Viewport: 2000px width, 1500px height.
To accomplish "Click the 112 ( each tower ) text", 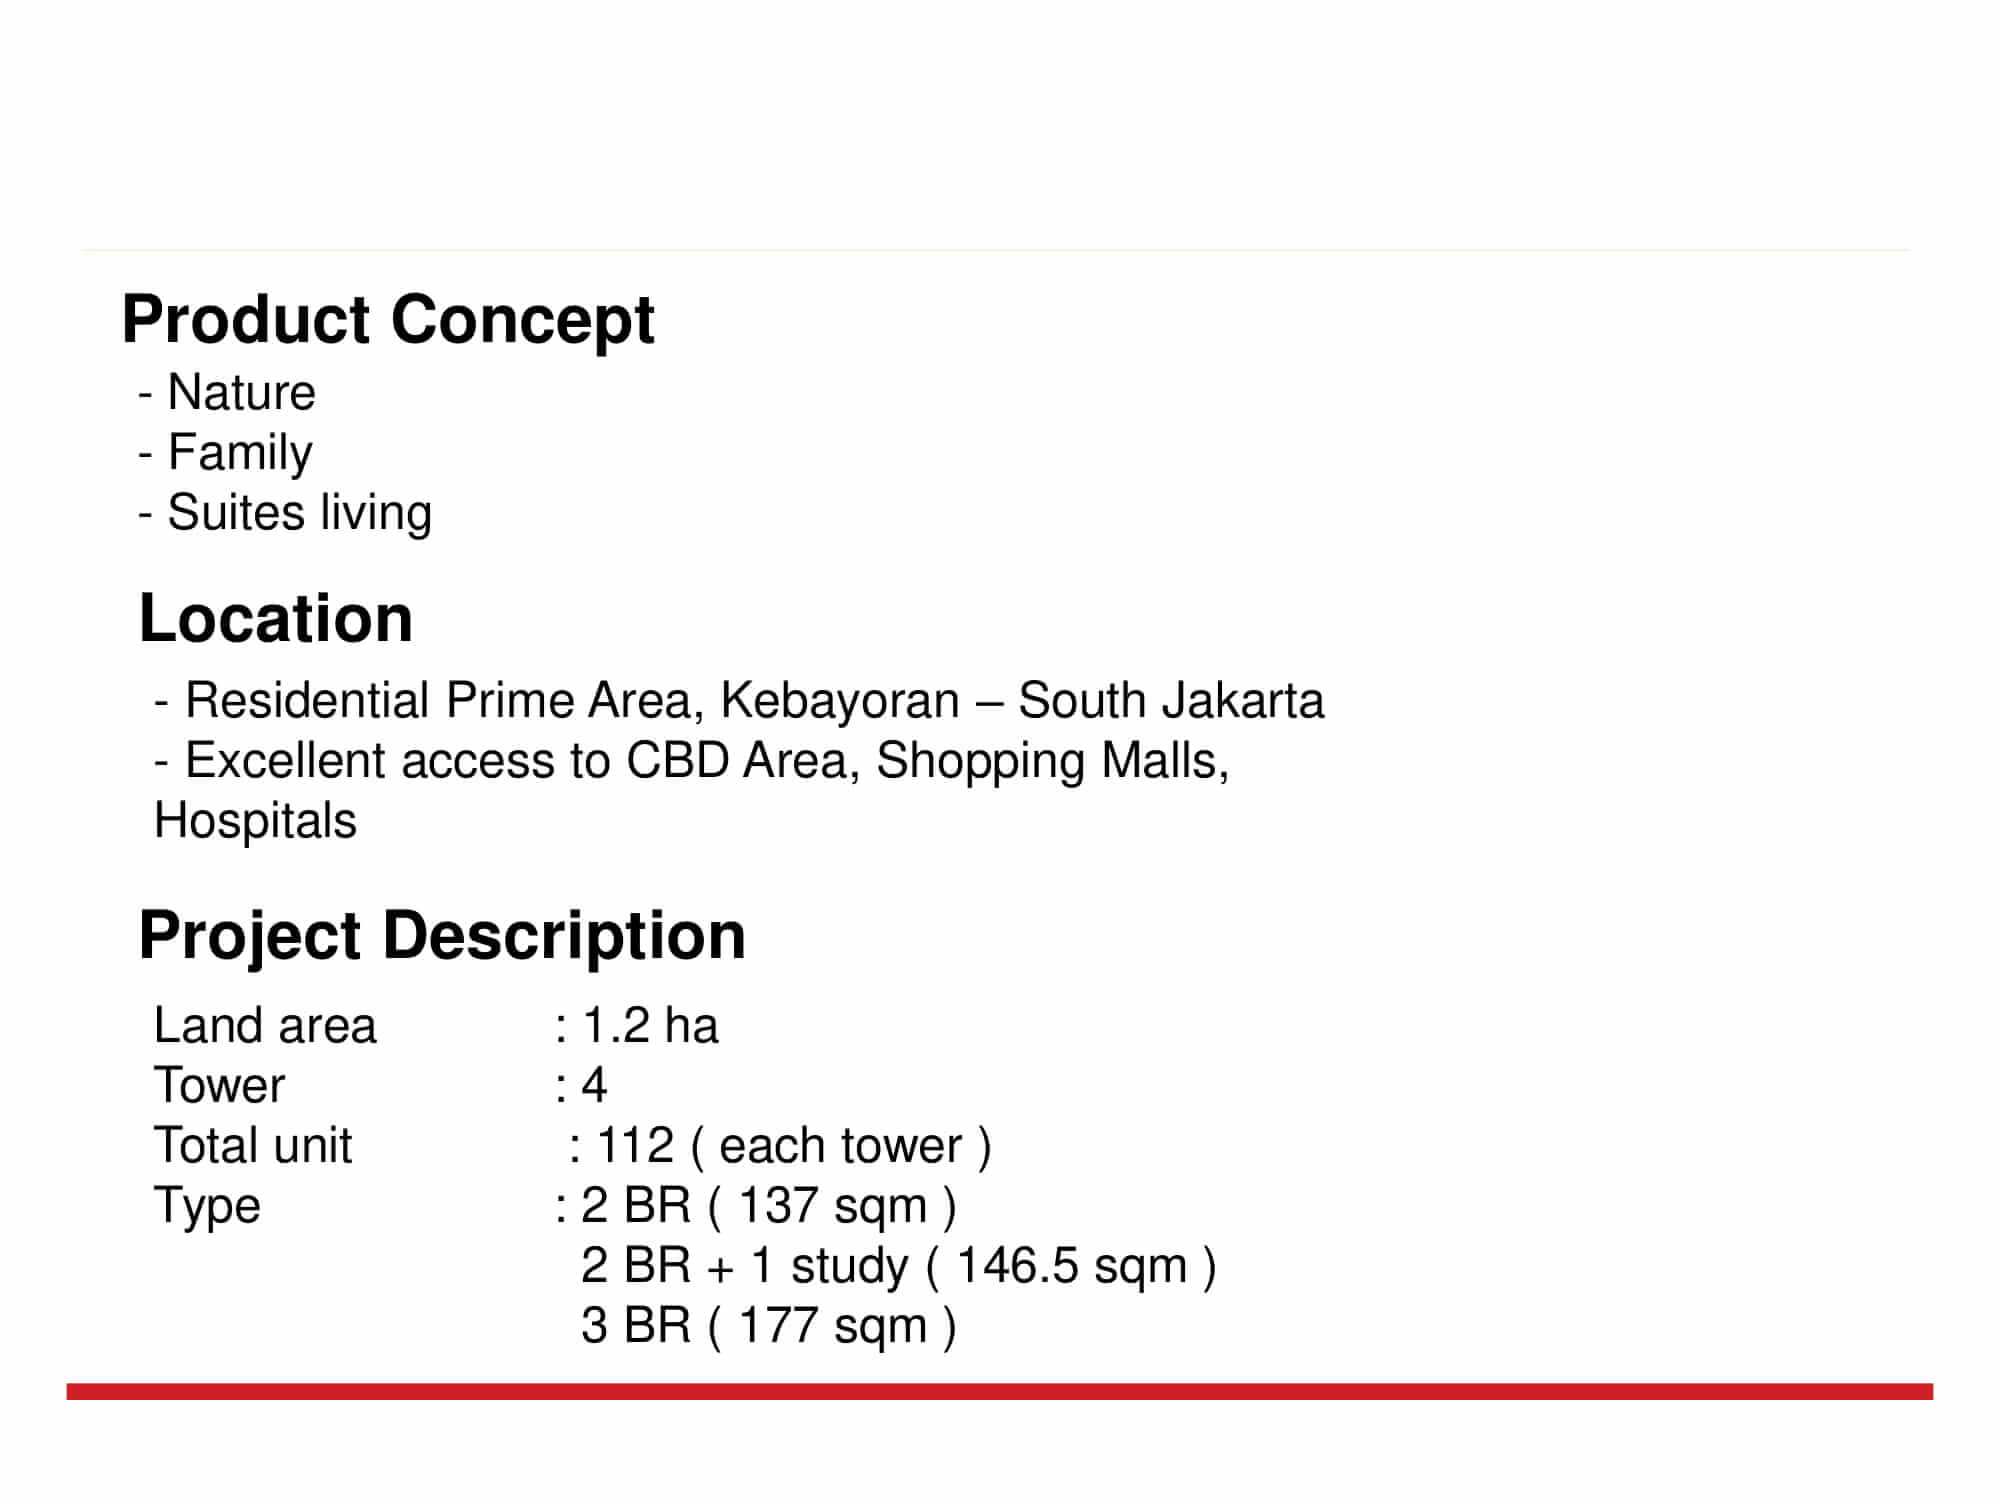I will click(793, 1145).
